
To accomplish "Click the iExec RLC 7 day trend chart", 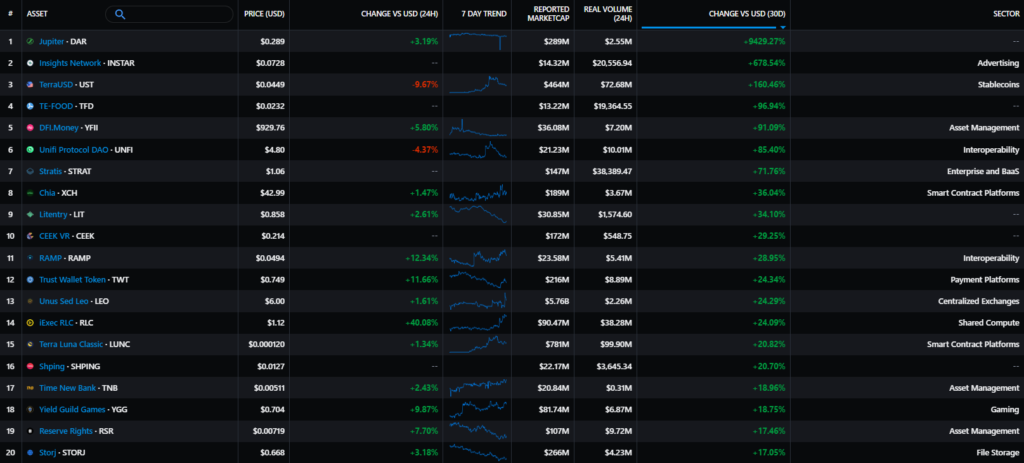I will click(479, 322).
